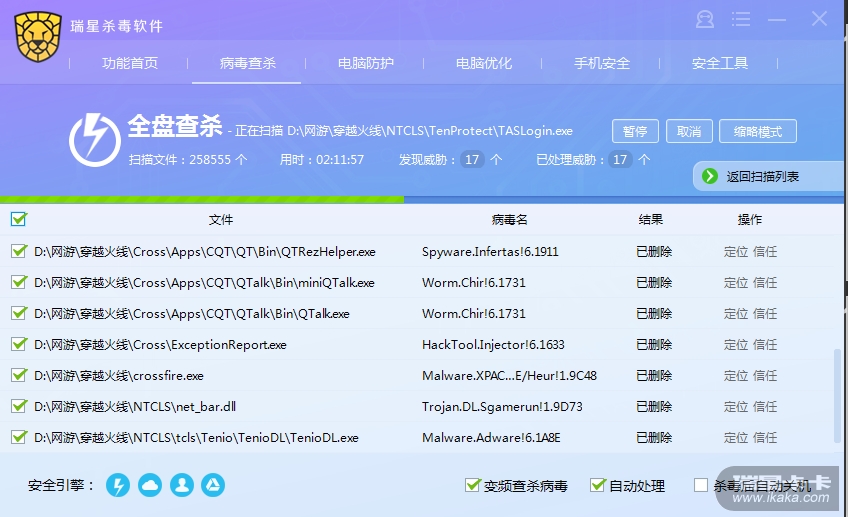
Task: Click 信任 for QTRezHelper.exe
Action: click(765, 251)
